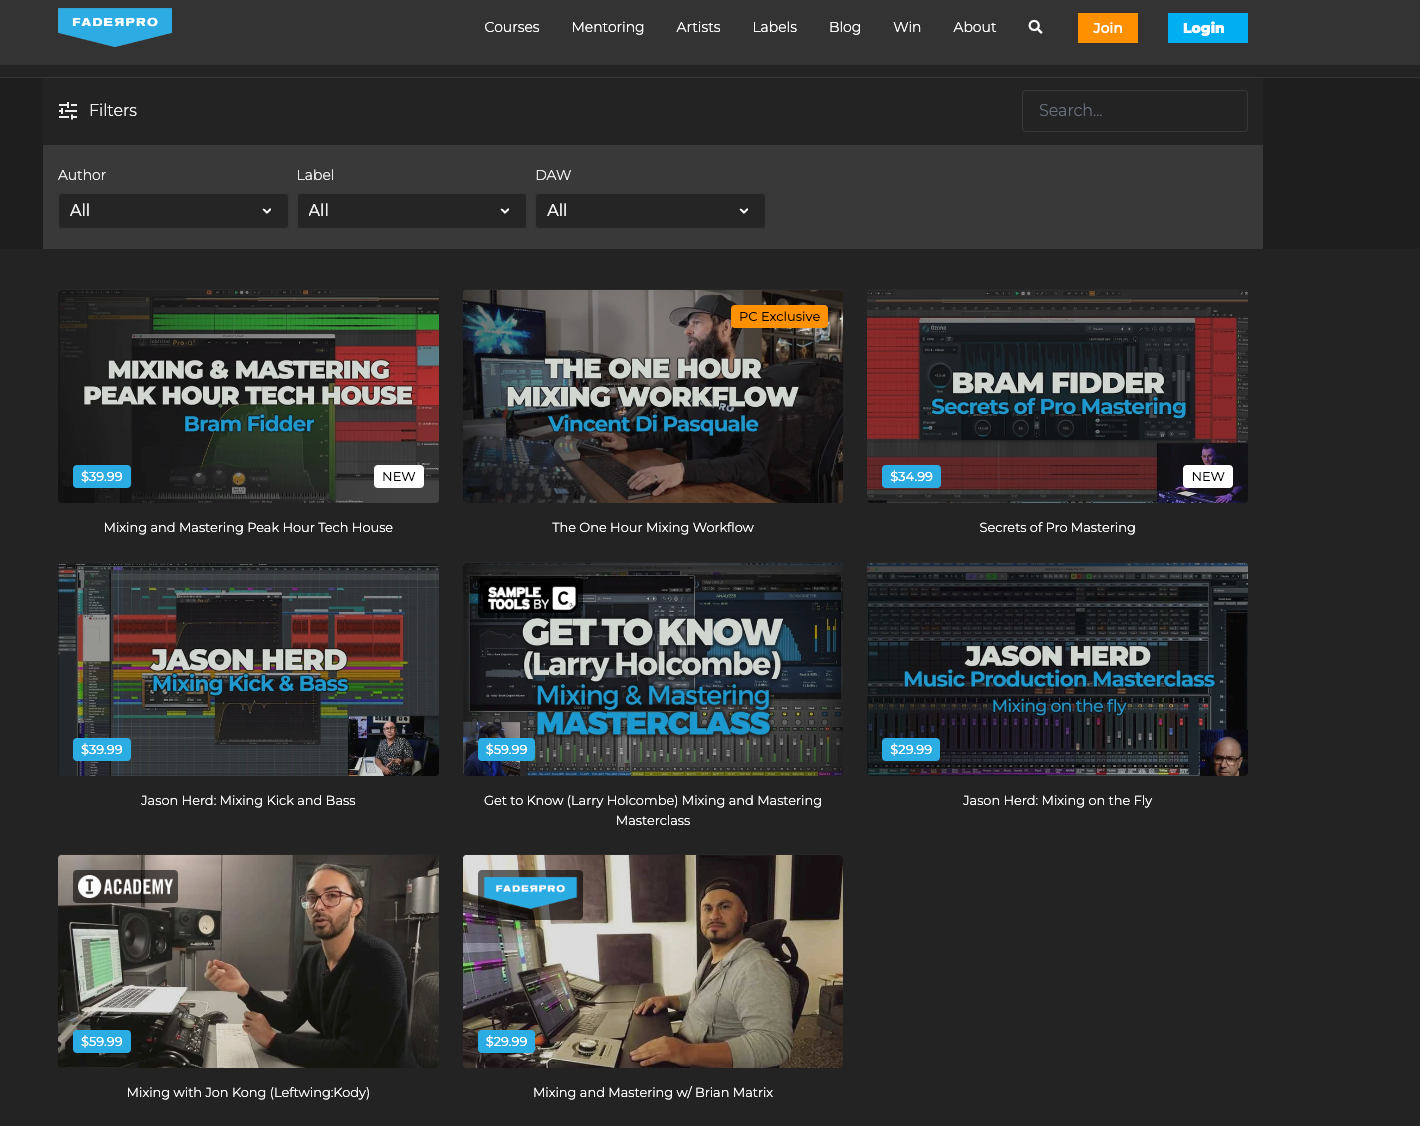Image resolution: width=1420 pixels, height=1126 pixels.
Task: Click the Login button
Action: tap(1207, 28)
